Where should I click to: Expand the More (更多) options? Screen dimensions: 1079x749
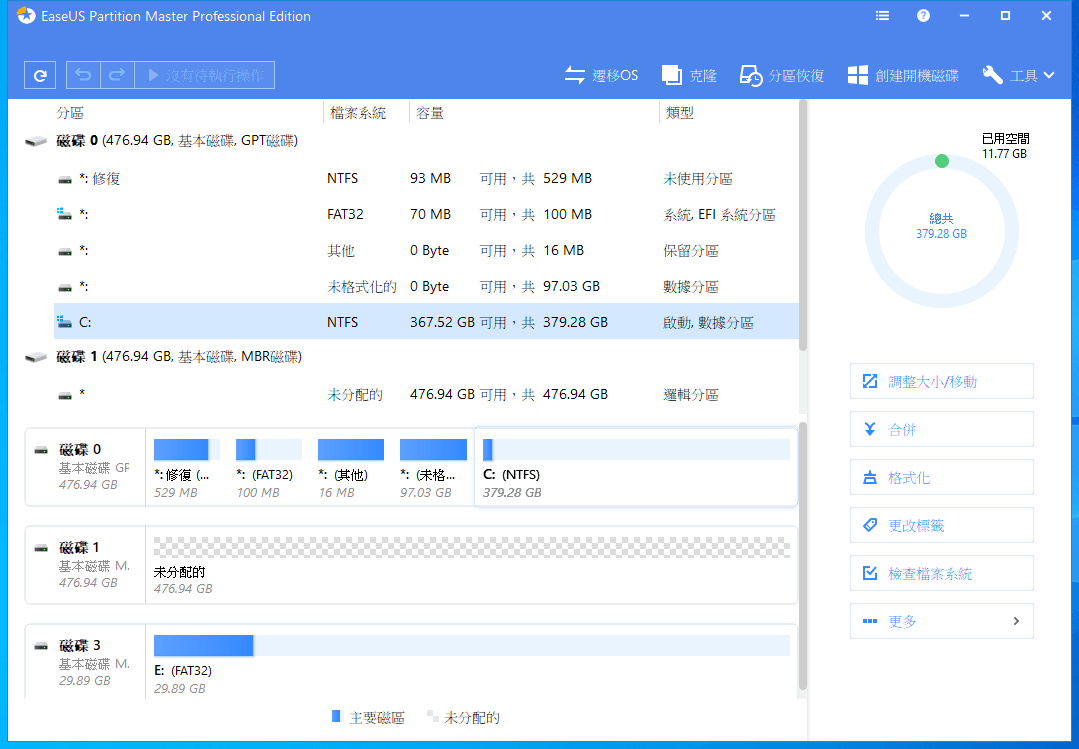941,621
